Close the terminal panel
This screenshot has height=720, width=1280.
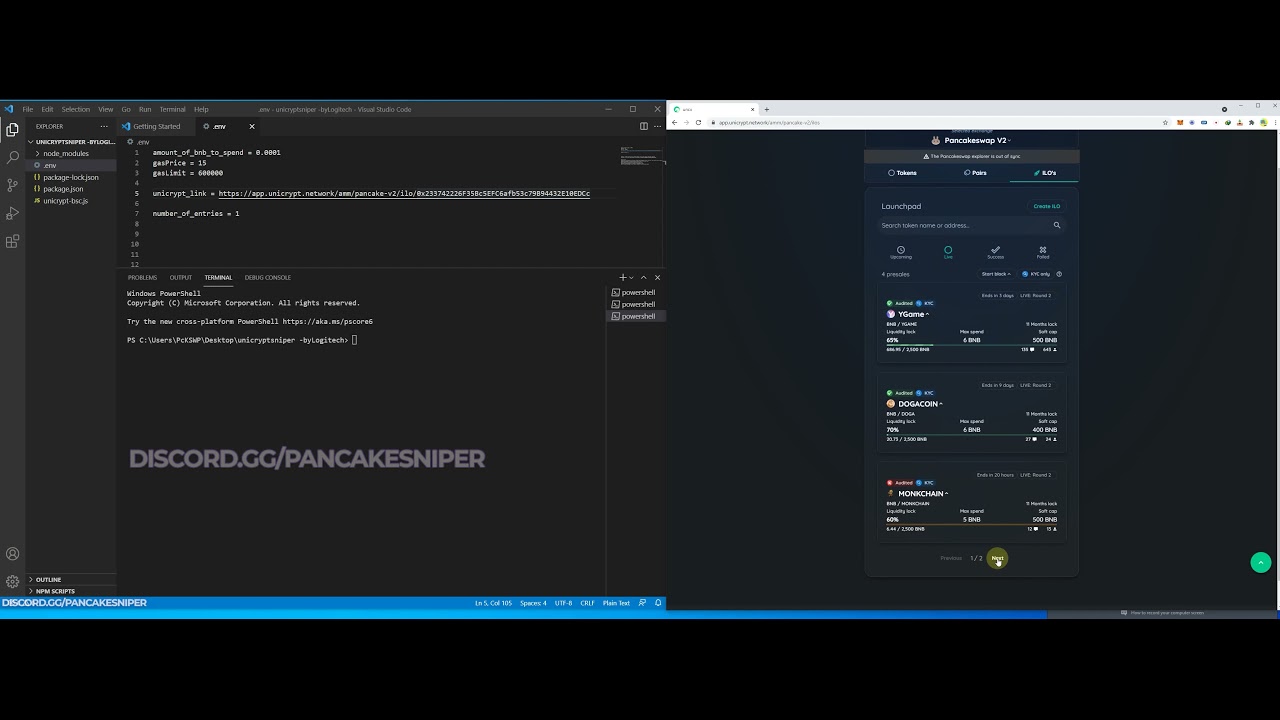point(657,277)
